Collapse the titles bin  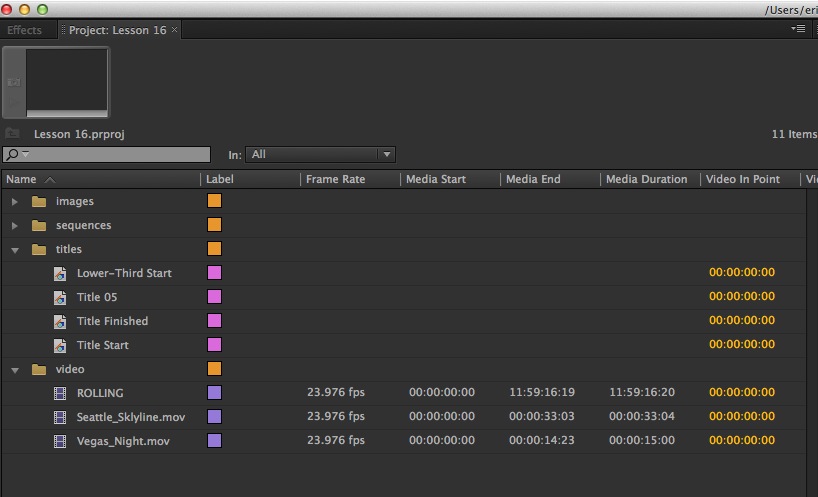pos(15,250)
